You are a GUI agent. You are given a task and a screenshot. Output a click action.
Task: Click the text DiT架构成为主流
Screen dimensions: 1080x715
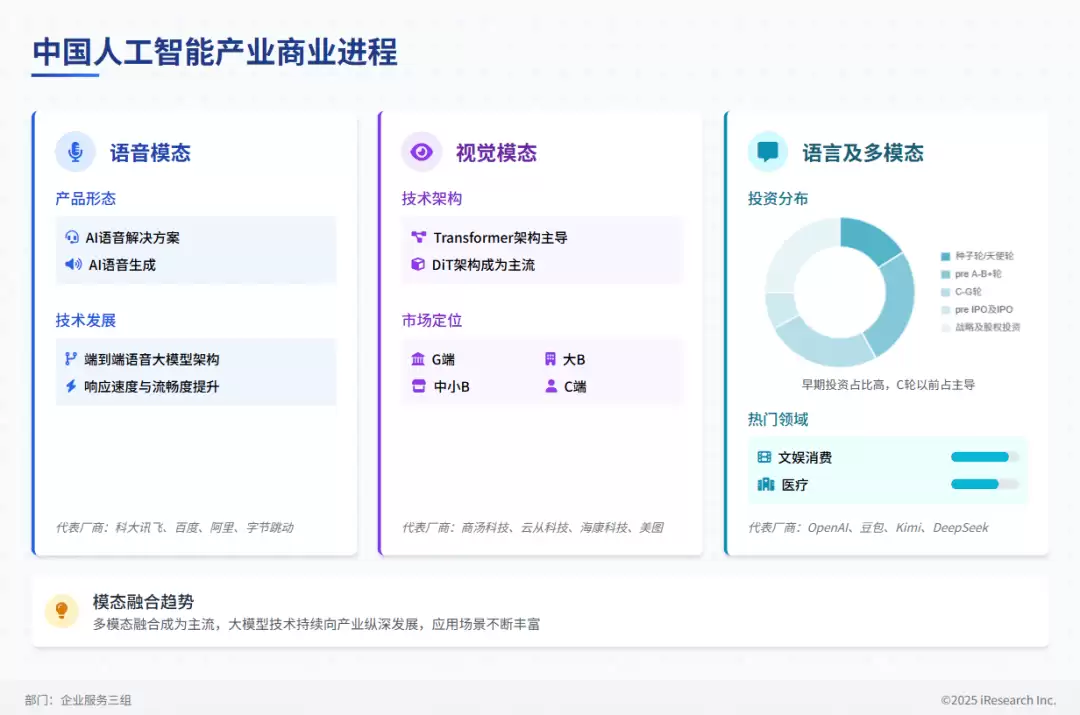pos(483,265)
